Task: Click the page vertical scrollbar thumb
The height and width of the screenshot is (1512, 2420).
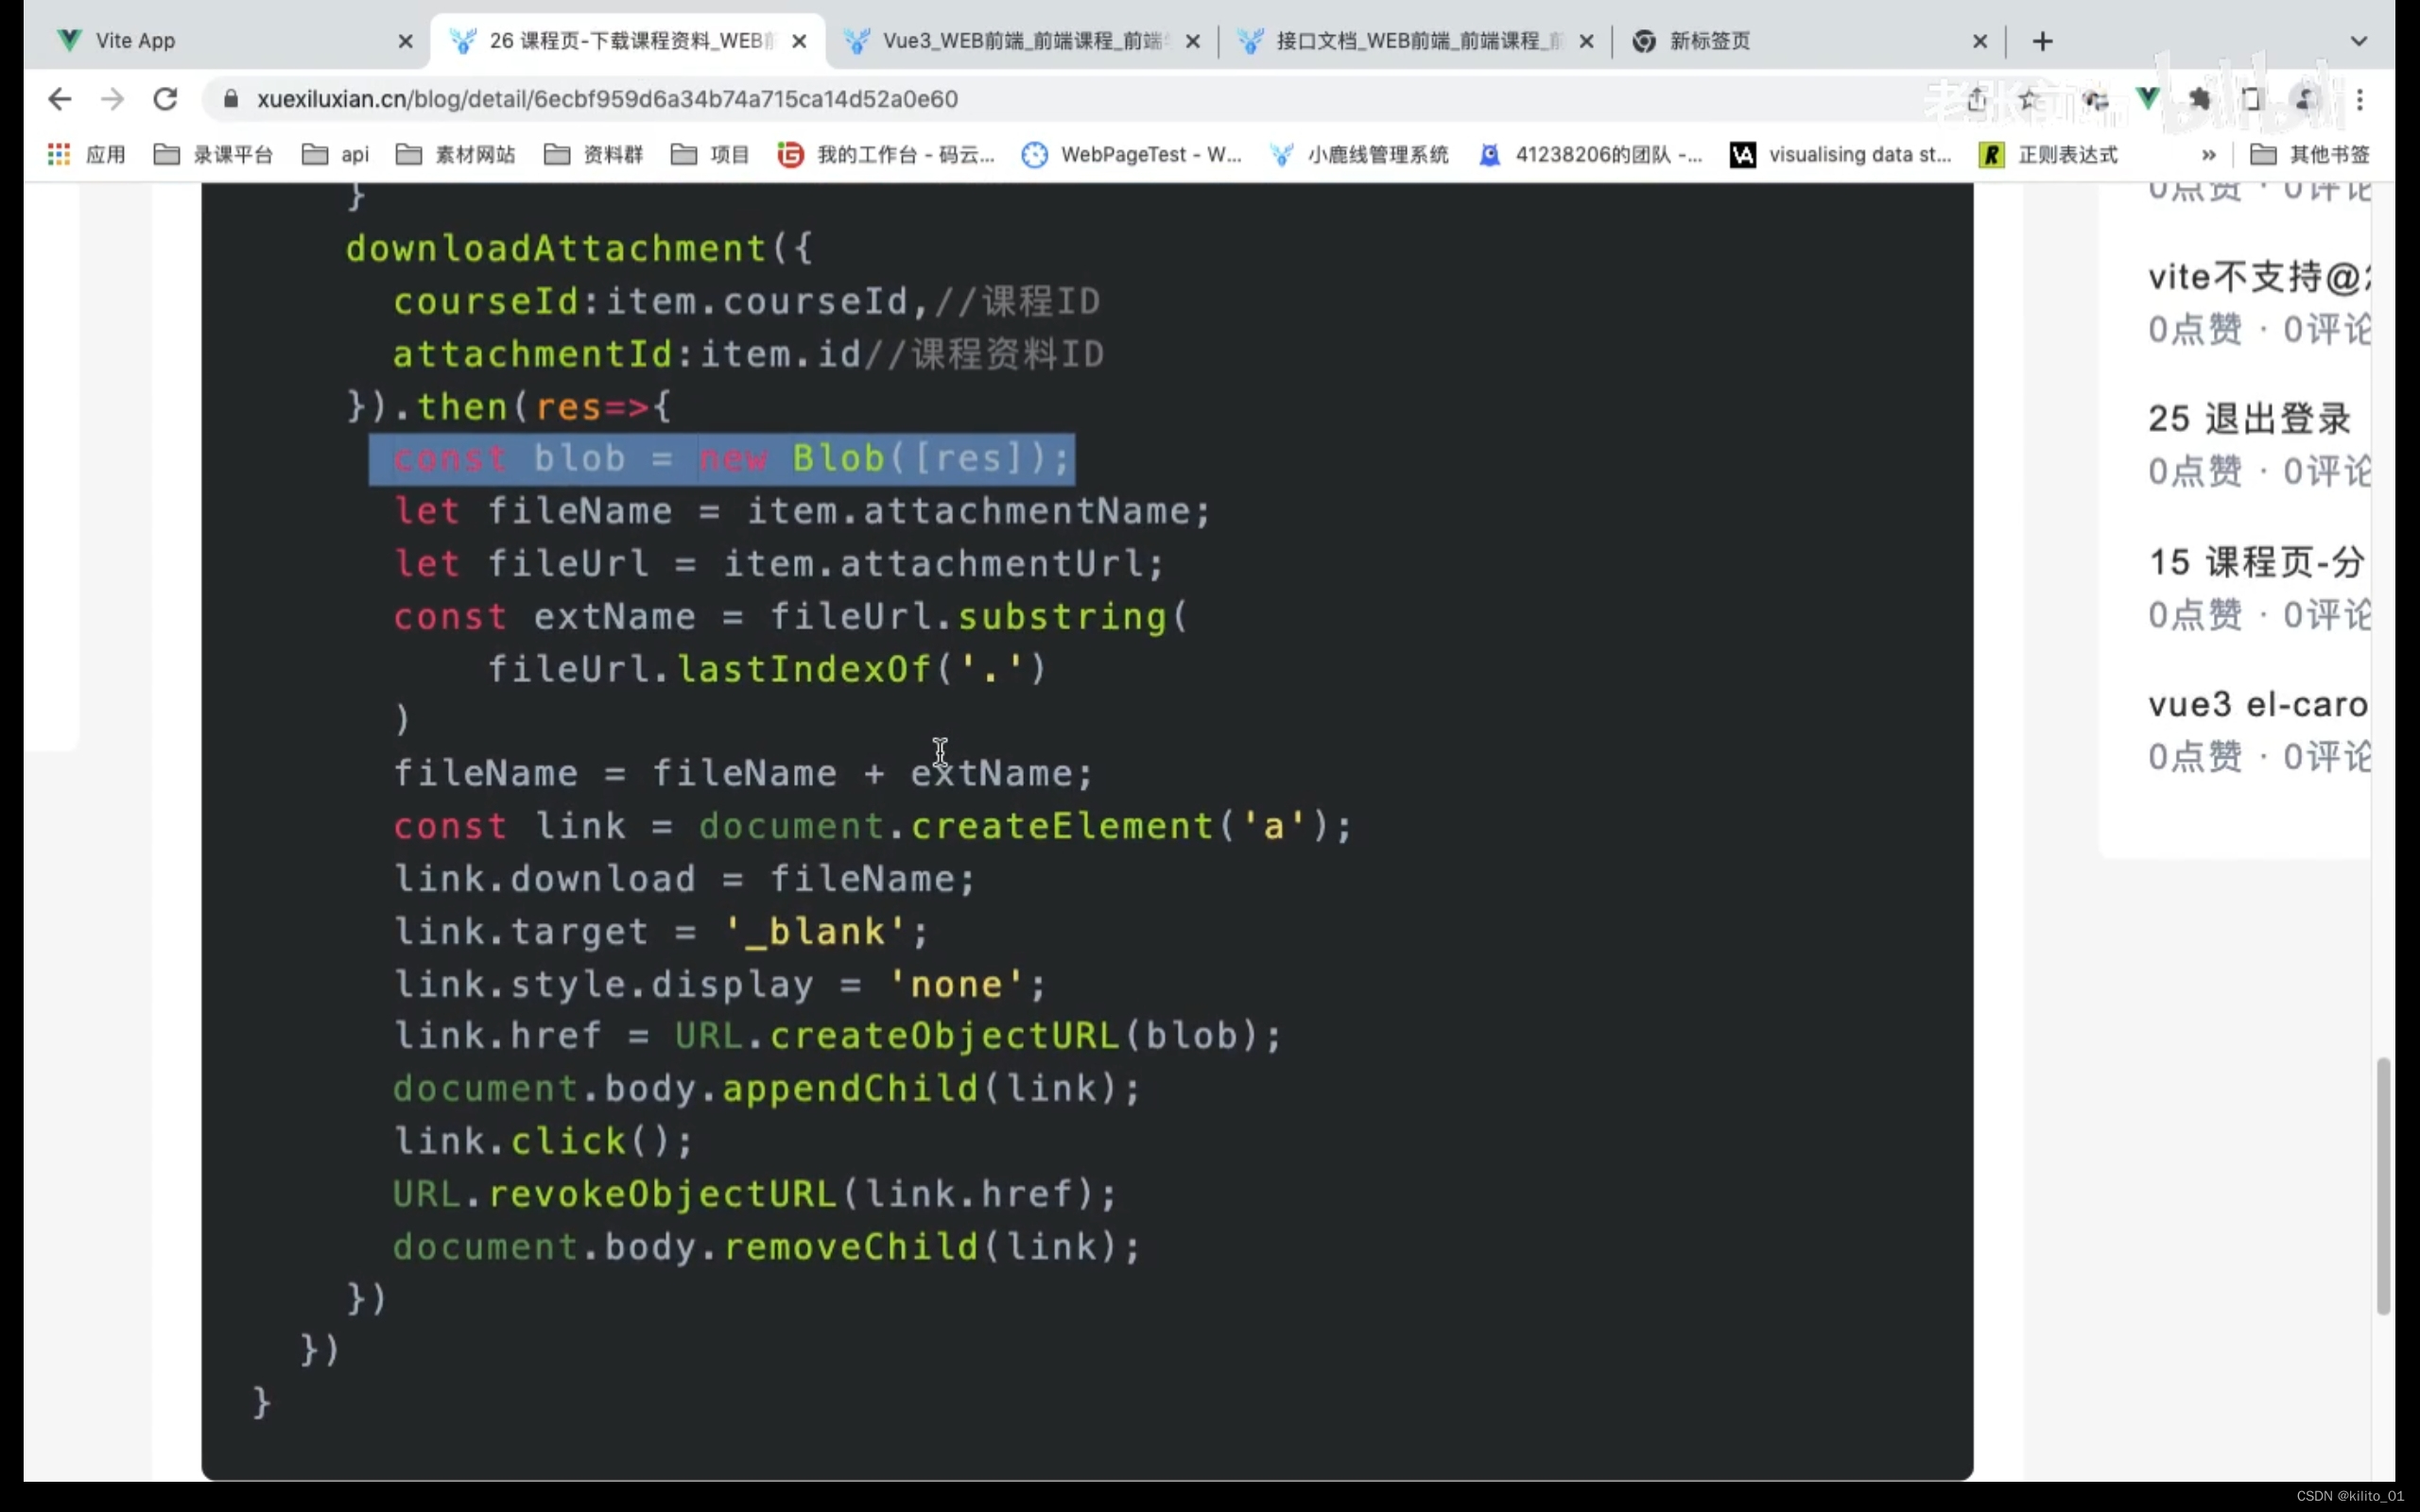Action: tap(2383, 1186)
